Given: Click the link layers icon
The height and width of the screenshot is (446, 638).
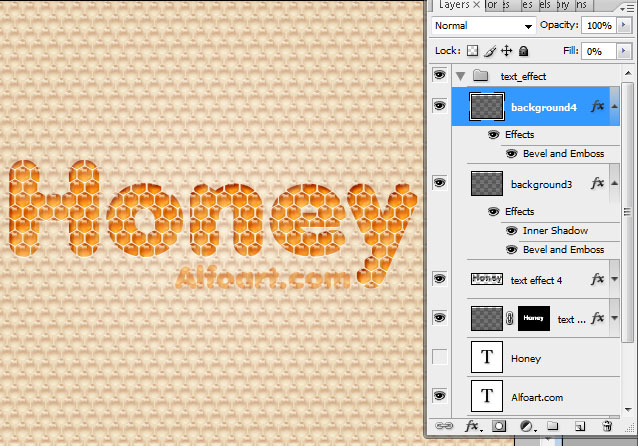Looking at the screenshot, I should [444, 426].
